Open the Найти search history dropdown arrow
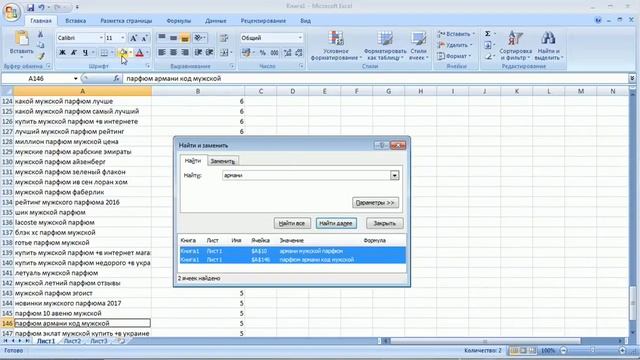640x360 pixels. (394, 176)
